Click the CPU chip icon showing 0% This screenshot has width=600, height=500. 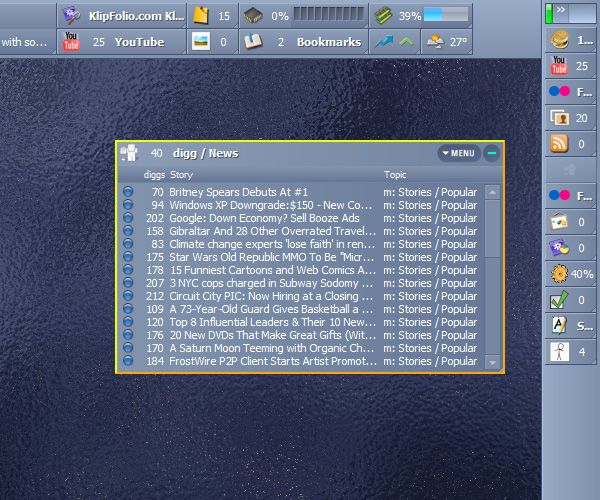[x=253, y=16]
